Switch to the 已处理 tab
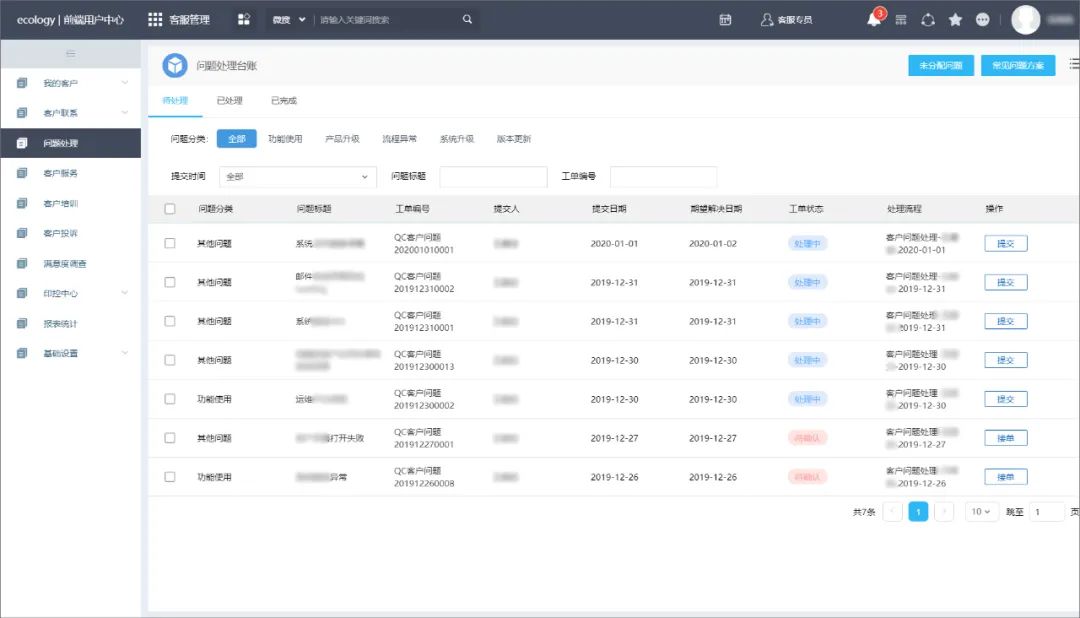Image resolution: width=1080 pixels, height=618 pixels. tap(229, 101)
